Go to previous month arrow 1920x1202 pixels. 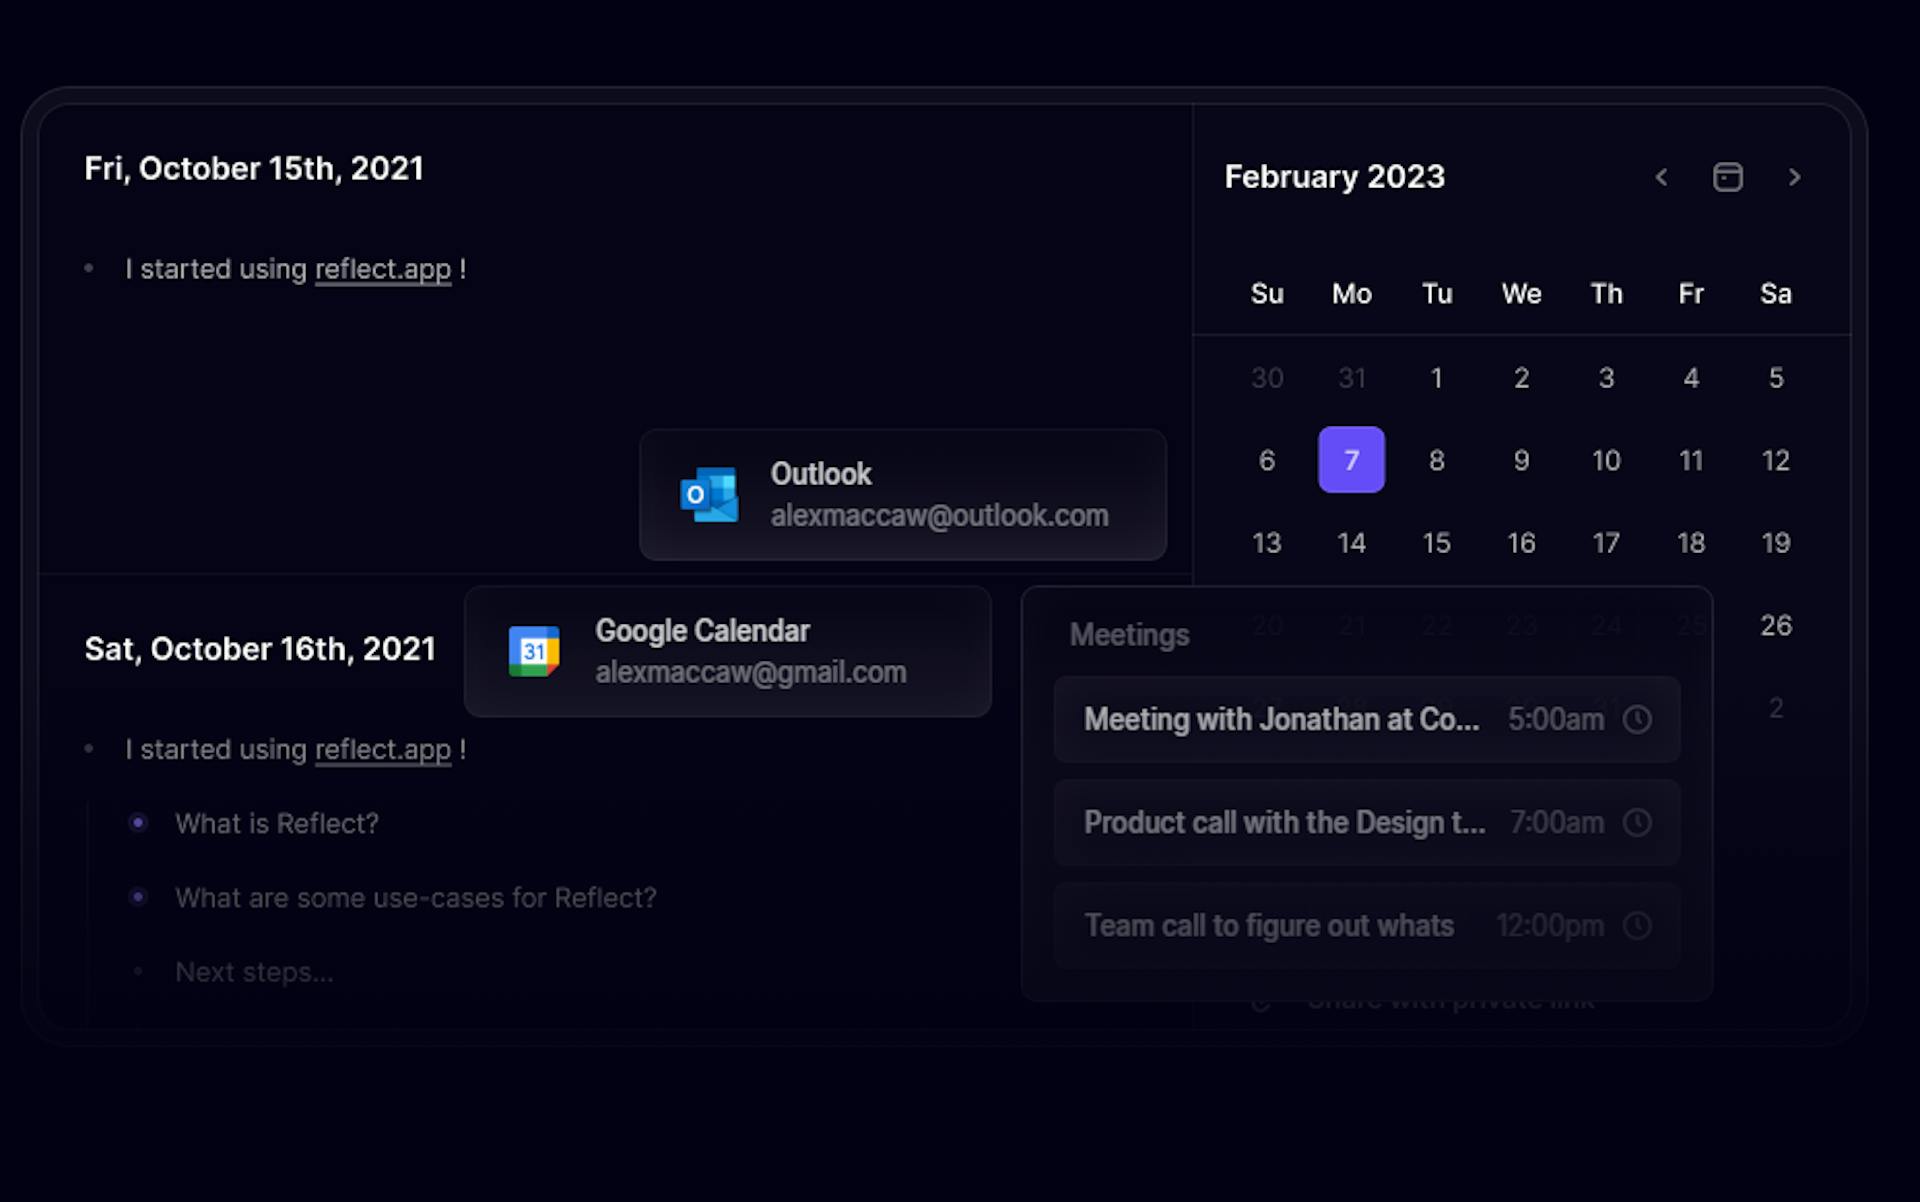pyautogui.click(x=1661, y=177)
